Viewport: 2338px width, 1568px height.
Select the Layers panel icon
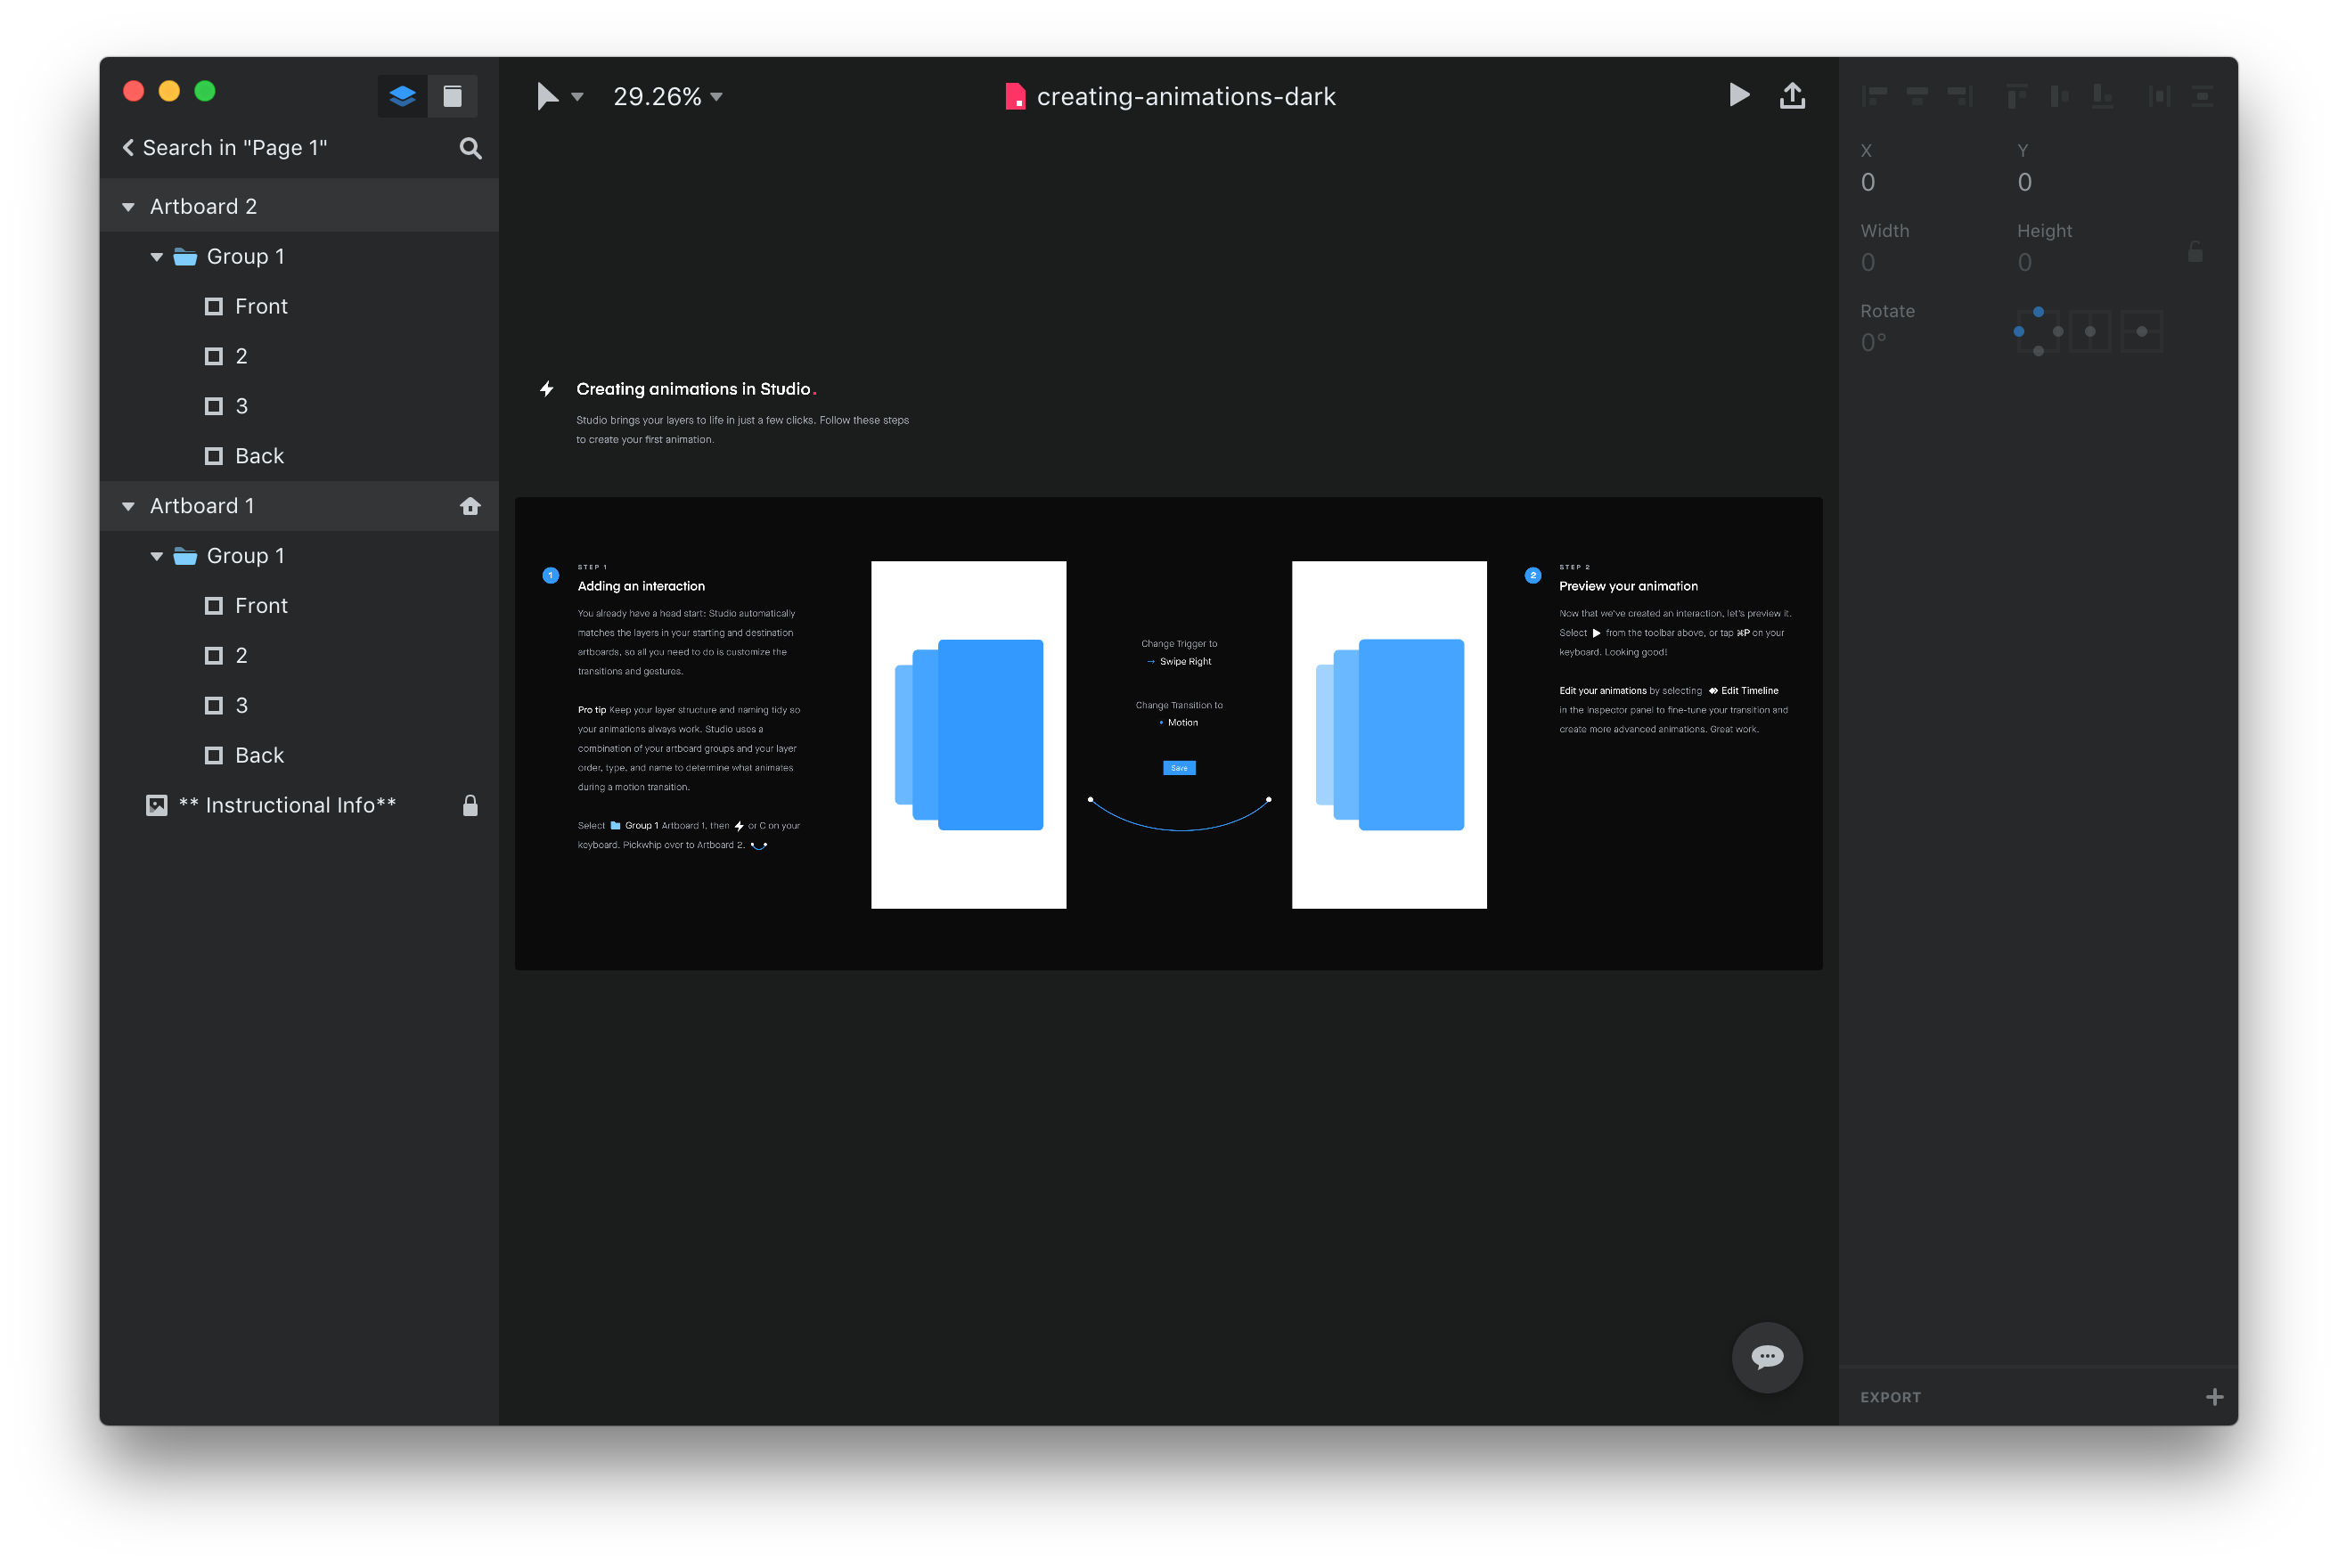(x=402, y=95)
